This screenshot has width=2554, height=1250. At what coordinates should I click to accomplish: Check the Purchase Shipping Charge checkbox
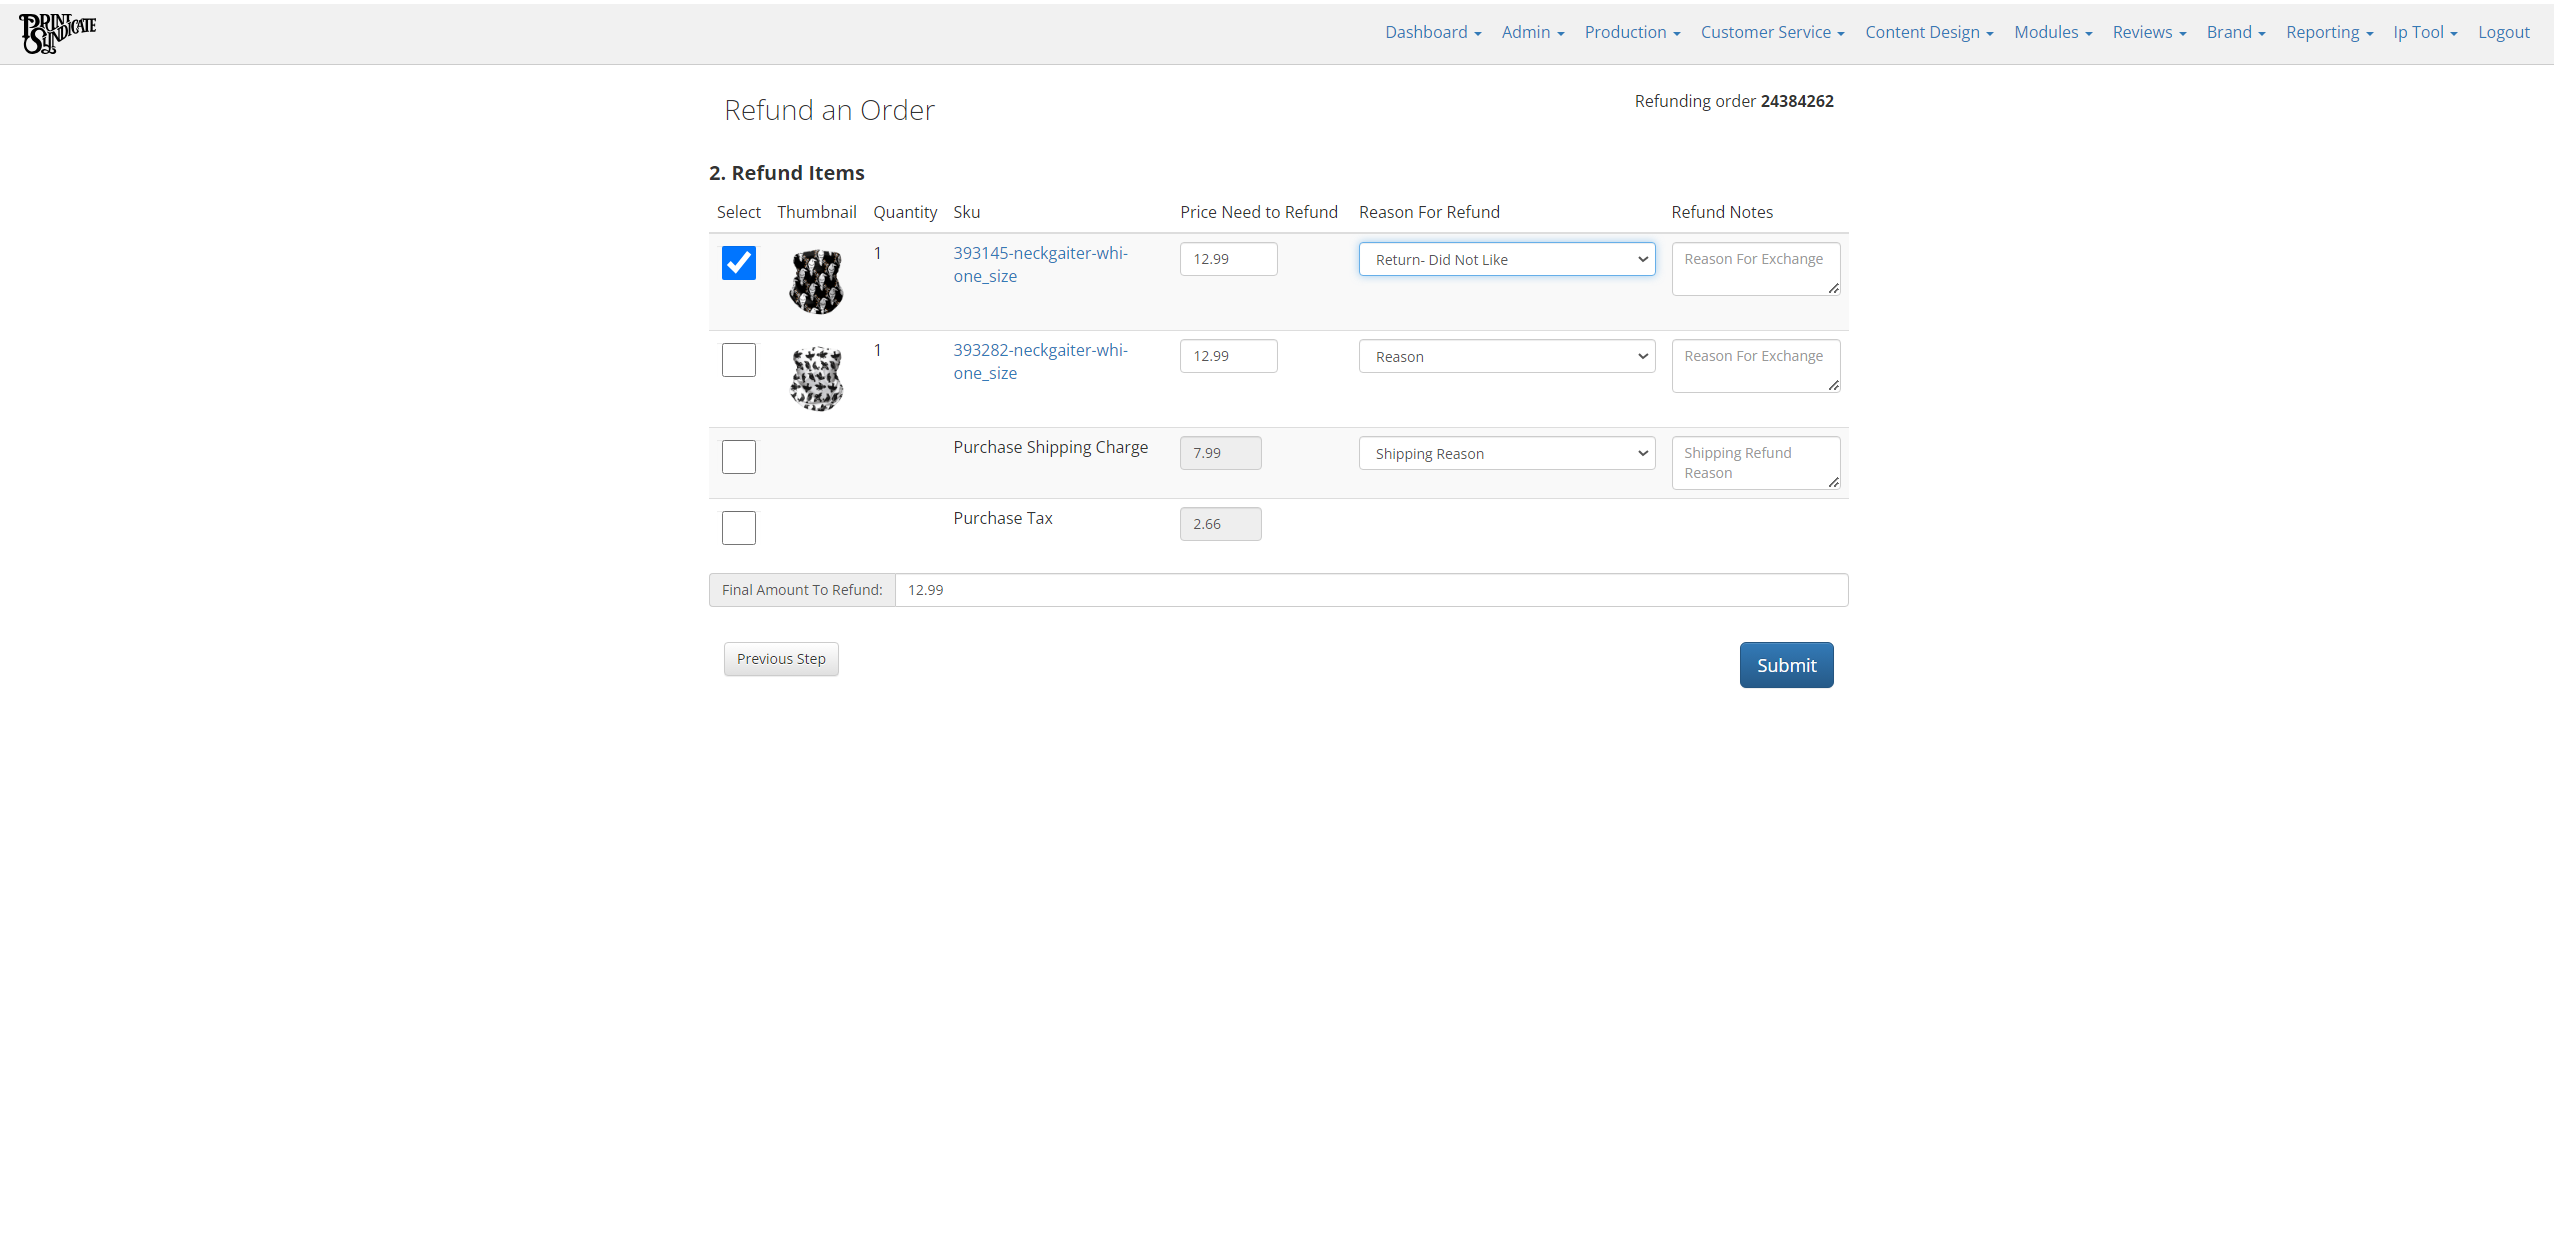click(x=739, y=457)
